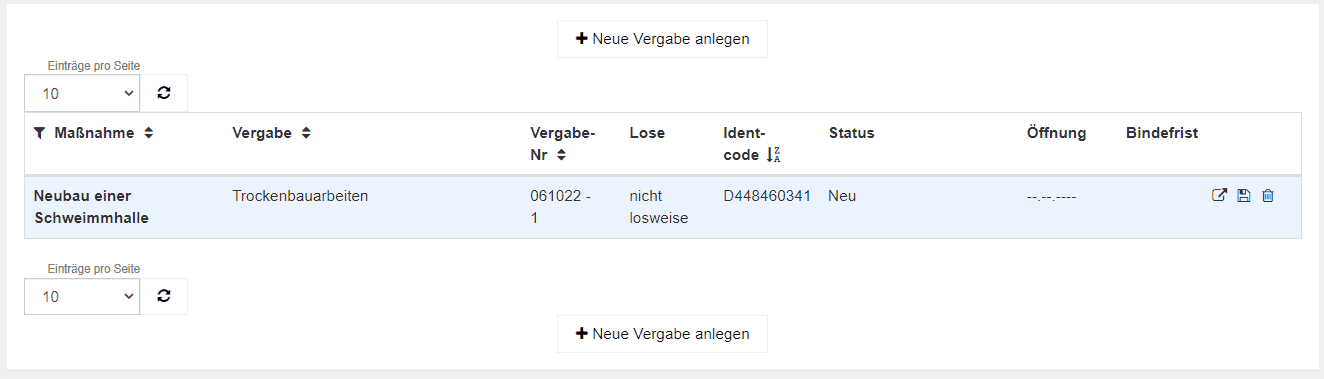Screen dimensions: 1324x379
Task: Toggle Ident-code Z-A sort icon
Action: pyautogui.click(x=774, y=154)
